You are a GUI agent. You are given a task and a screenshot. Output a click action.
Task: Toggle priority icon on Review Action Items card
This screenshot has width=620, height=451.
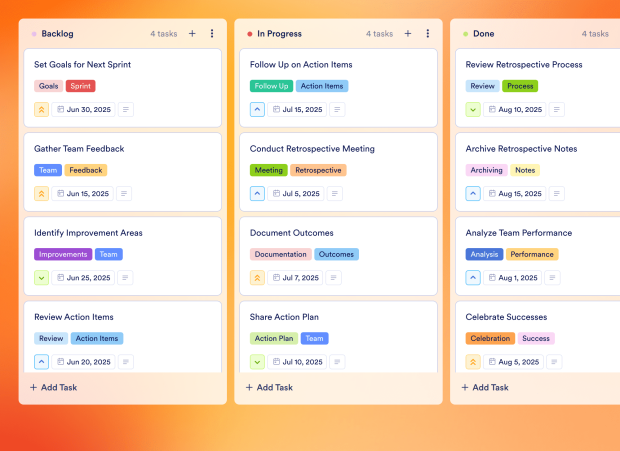click(42, 362)
